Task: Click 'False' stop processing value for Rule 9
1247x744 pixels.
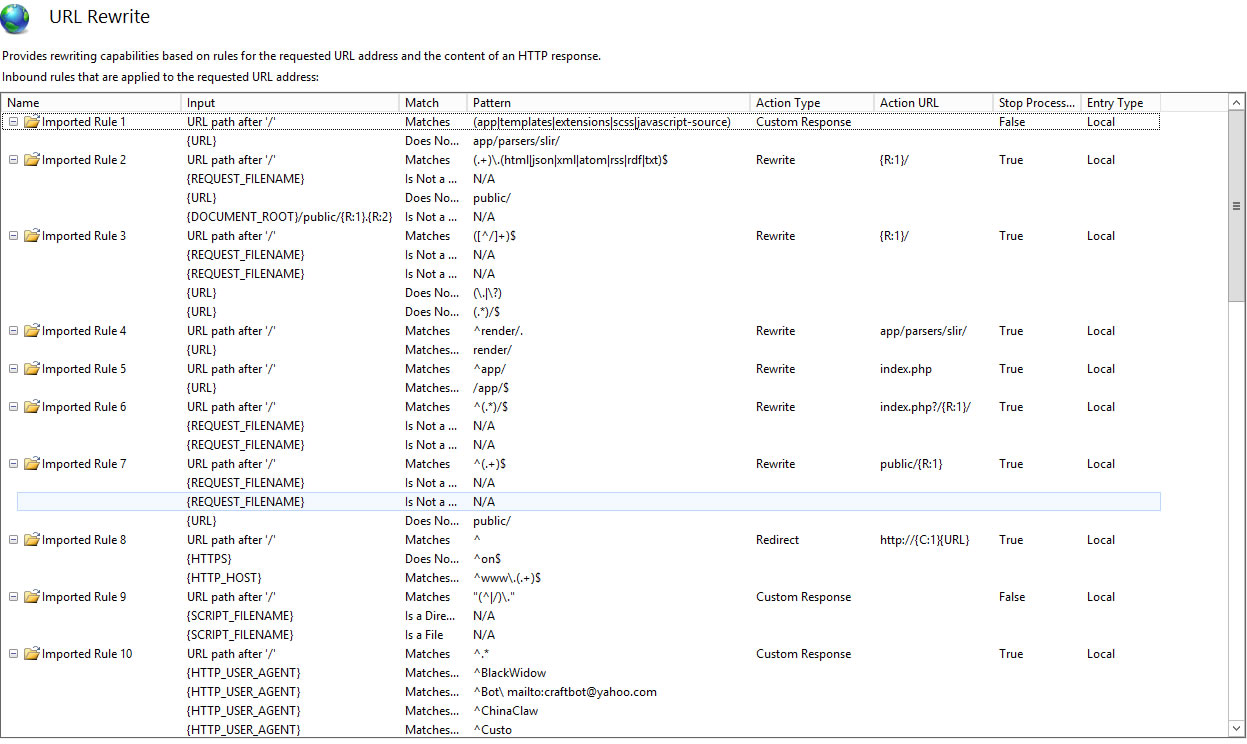Action: 1011,597
